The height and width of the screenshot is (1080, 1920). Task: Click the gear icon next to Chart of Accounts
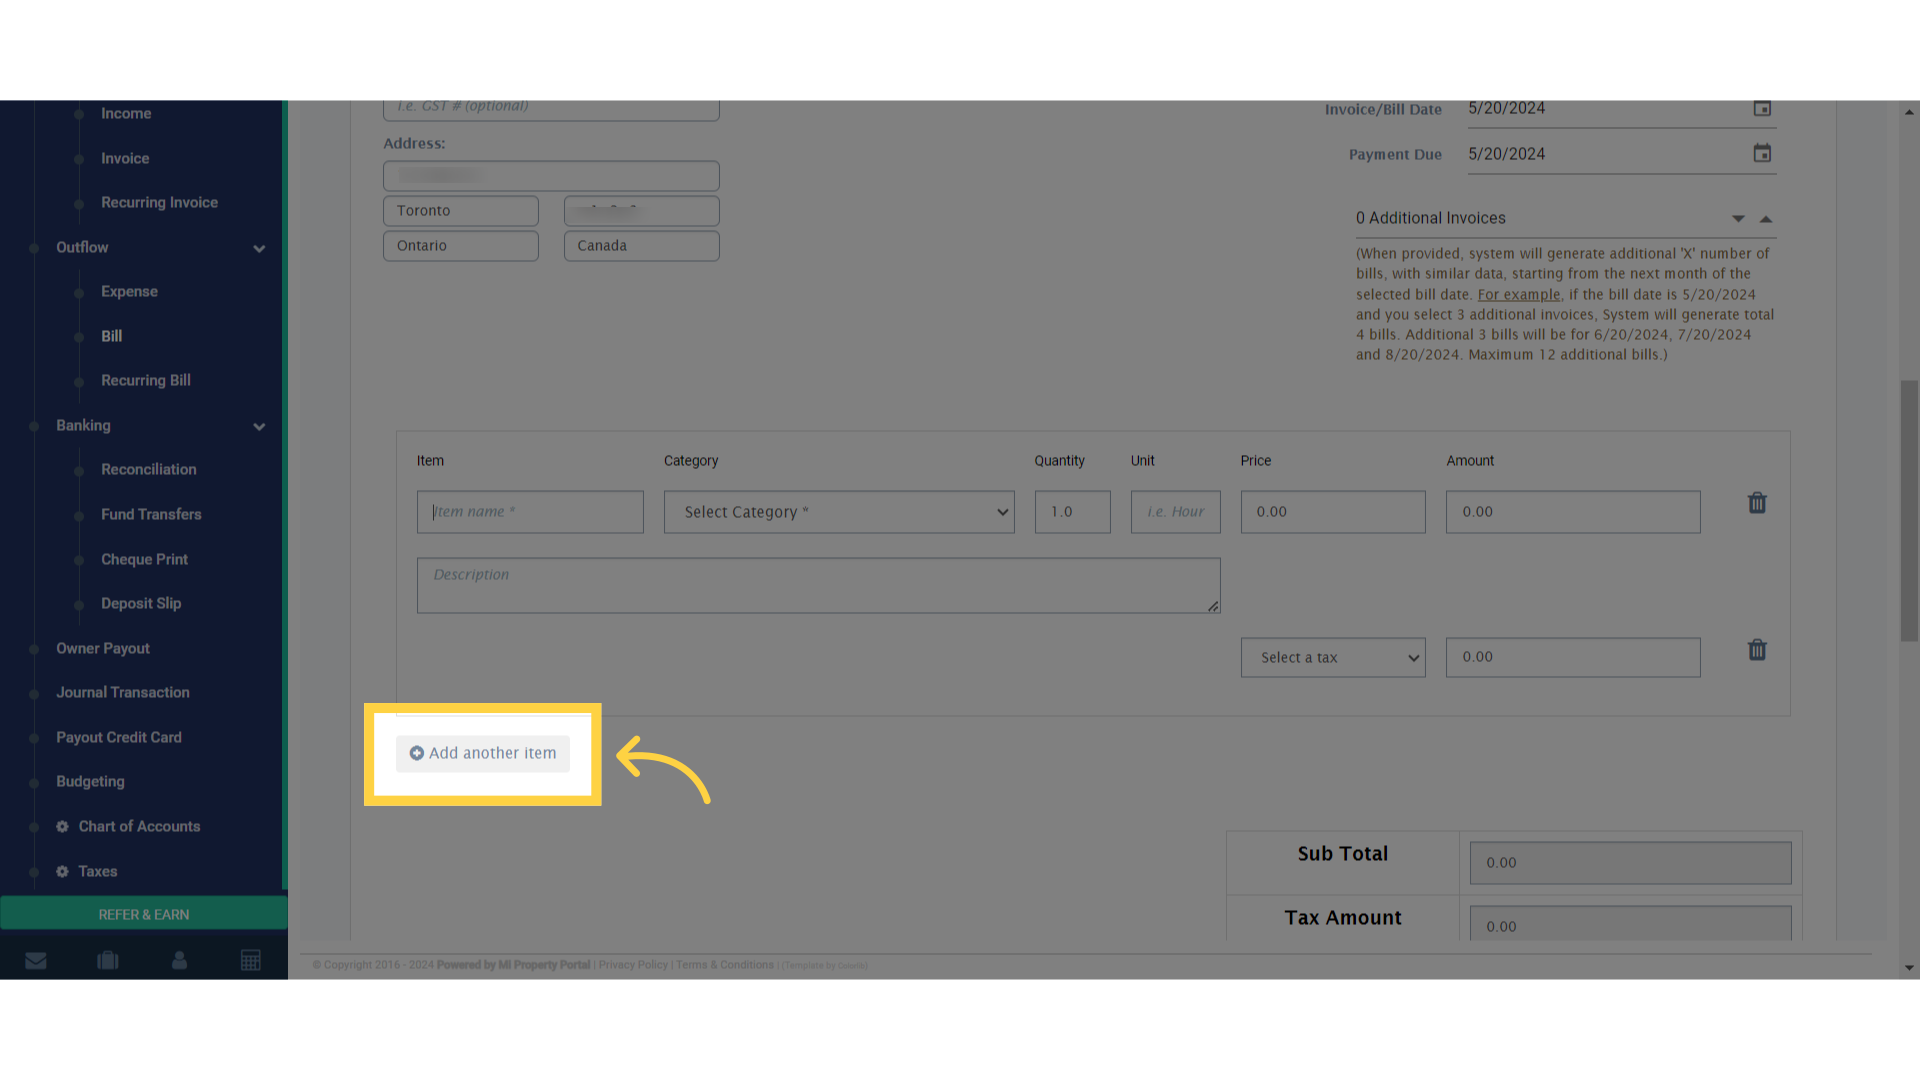tap(62, 827)
